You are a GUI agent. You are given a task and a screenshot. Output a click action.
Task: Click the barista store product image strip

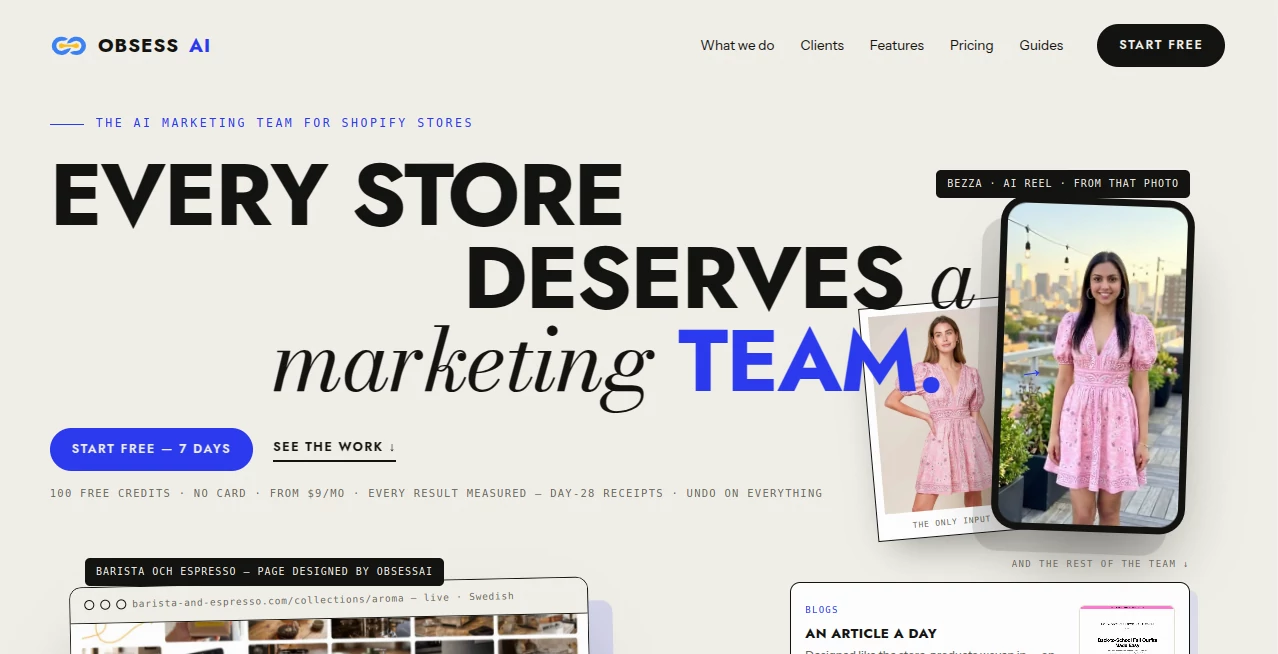[x=330, y=636]
